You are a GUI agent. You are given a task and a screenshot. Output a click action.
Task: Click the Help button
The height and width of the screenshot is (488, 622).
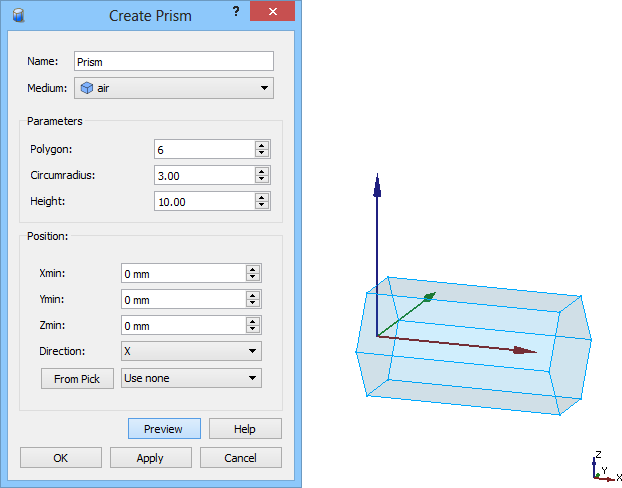245,429
